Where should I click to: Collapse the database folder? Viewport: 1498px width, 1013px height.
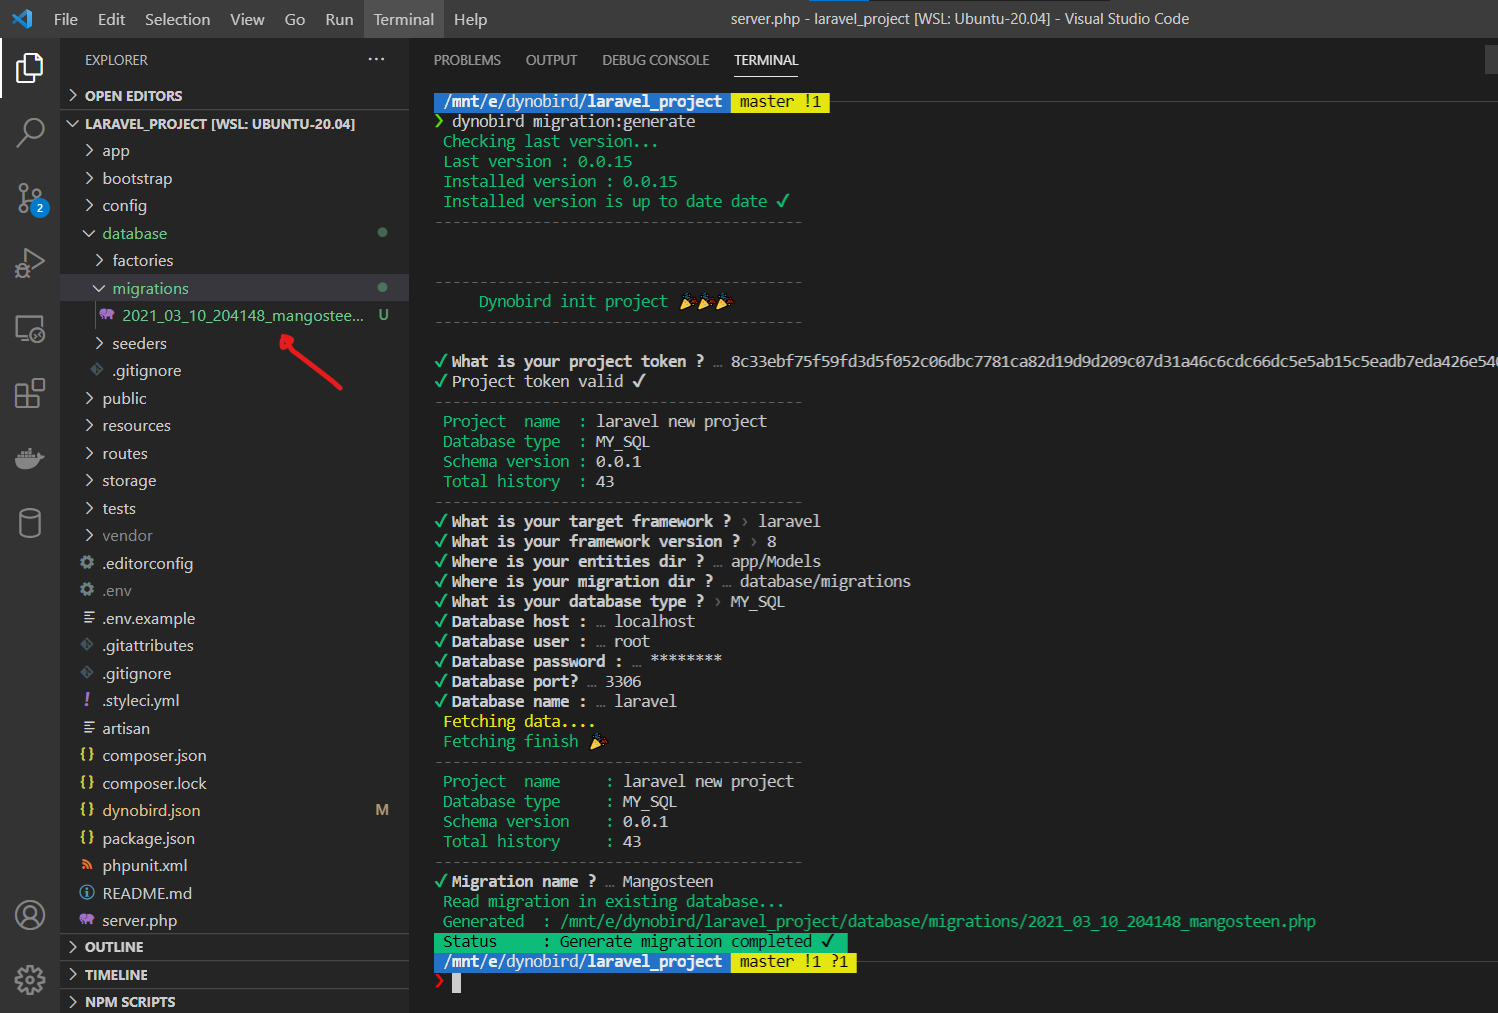234,233
